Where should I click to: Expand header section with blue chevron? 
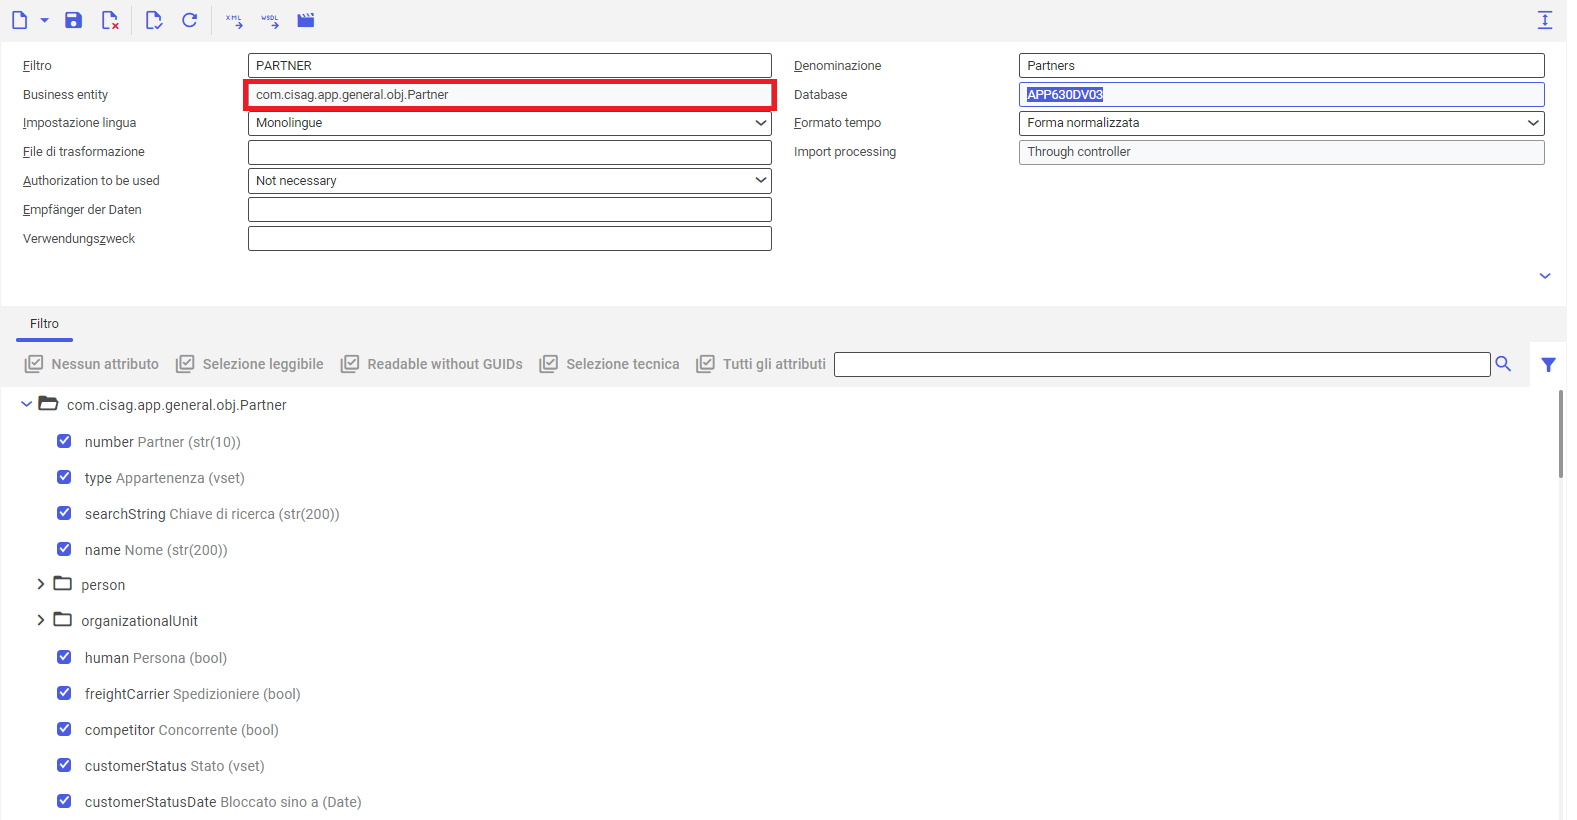point(1545,276)
